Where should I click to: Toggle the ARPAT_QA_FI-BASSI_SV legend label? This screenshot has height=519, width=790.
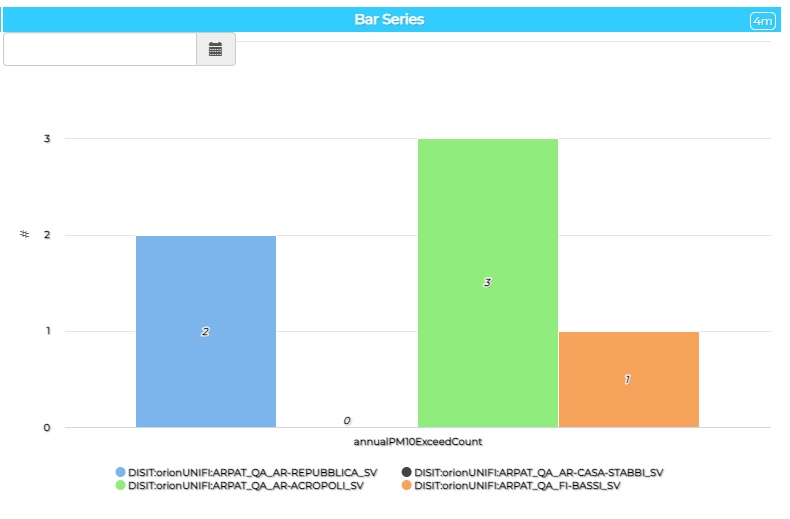tap(518, 485)
